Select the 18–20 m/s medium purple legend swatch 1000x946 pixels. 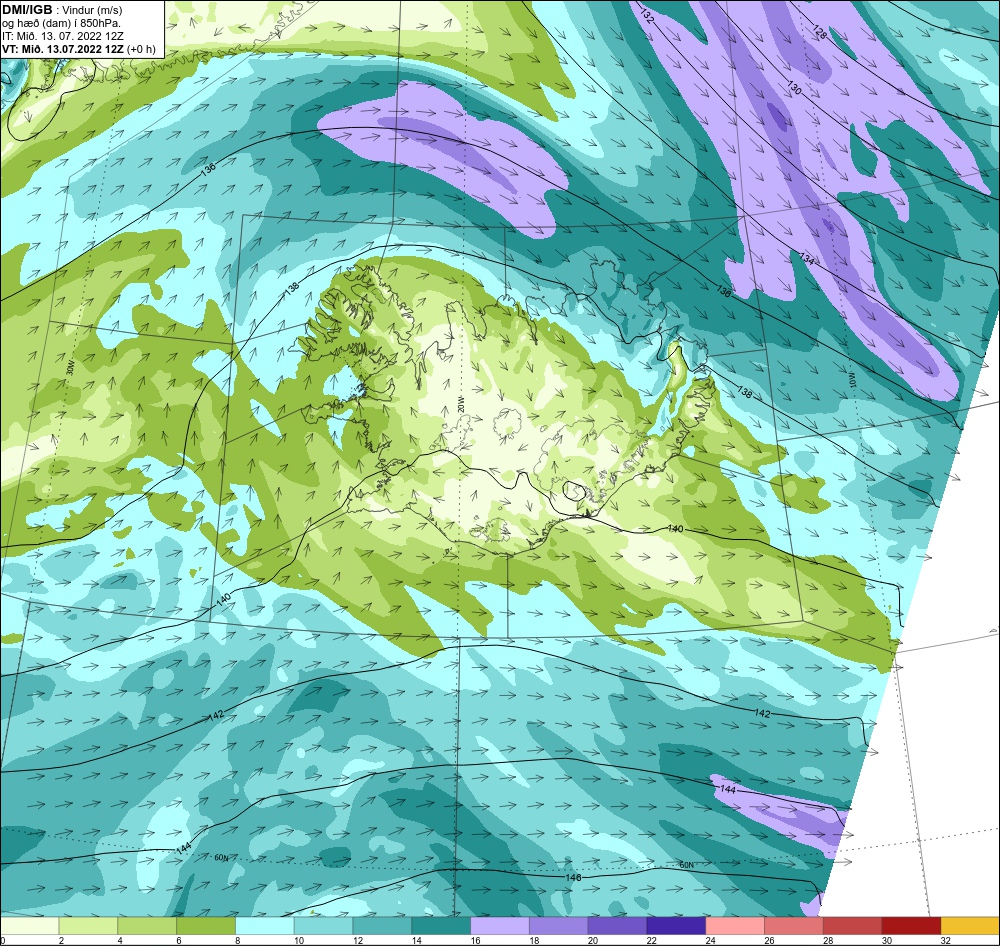(x=559, y=926)
